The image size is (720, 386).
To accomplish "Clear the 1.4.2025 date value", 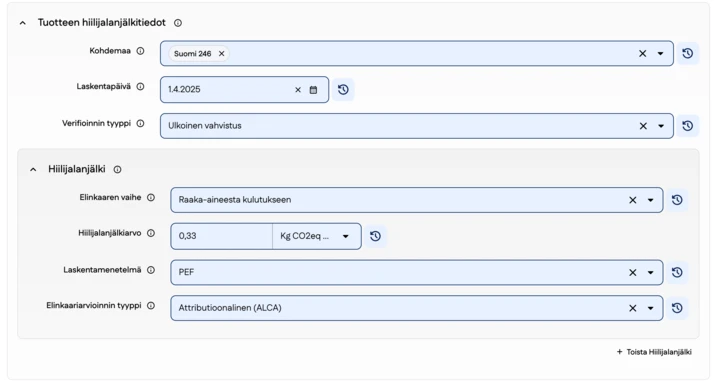I will pyautogui.click(x=298, y=90).
